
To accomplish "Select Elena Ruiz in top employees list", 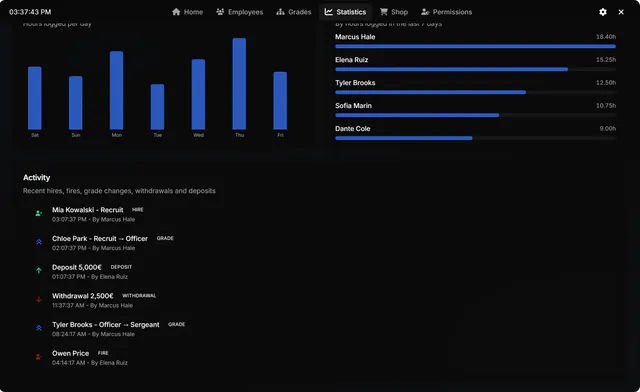I will click(x=351, y=60).
